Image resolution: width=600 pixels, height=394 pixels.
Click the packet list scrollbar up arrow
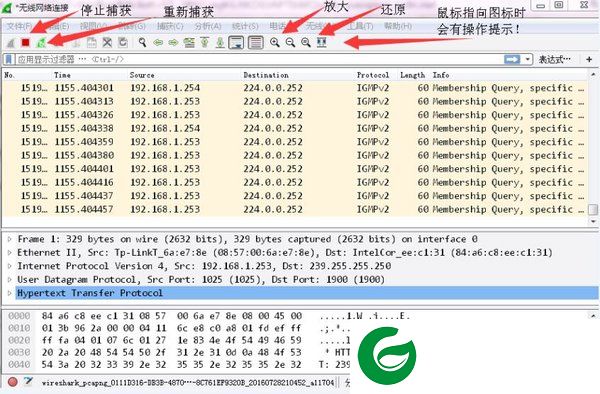593,75
